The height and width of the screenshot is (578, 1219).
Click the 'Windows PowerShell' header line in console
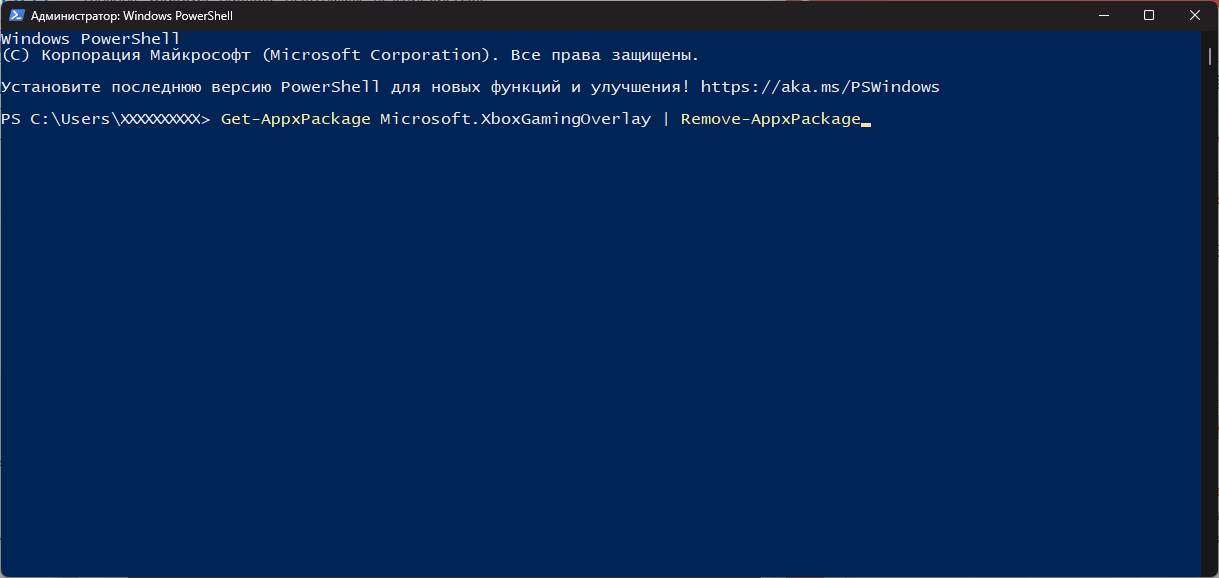[91, 39]
